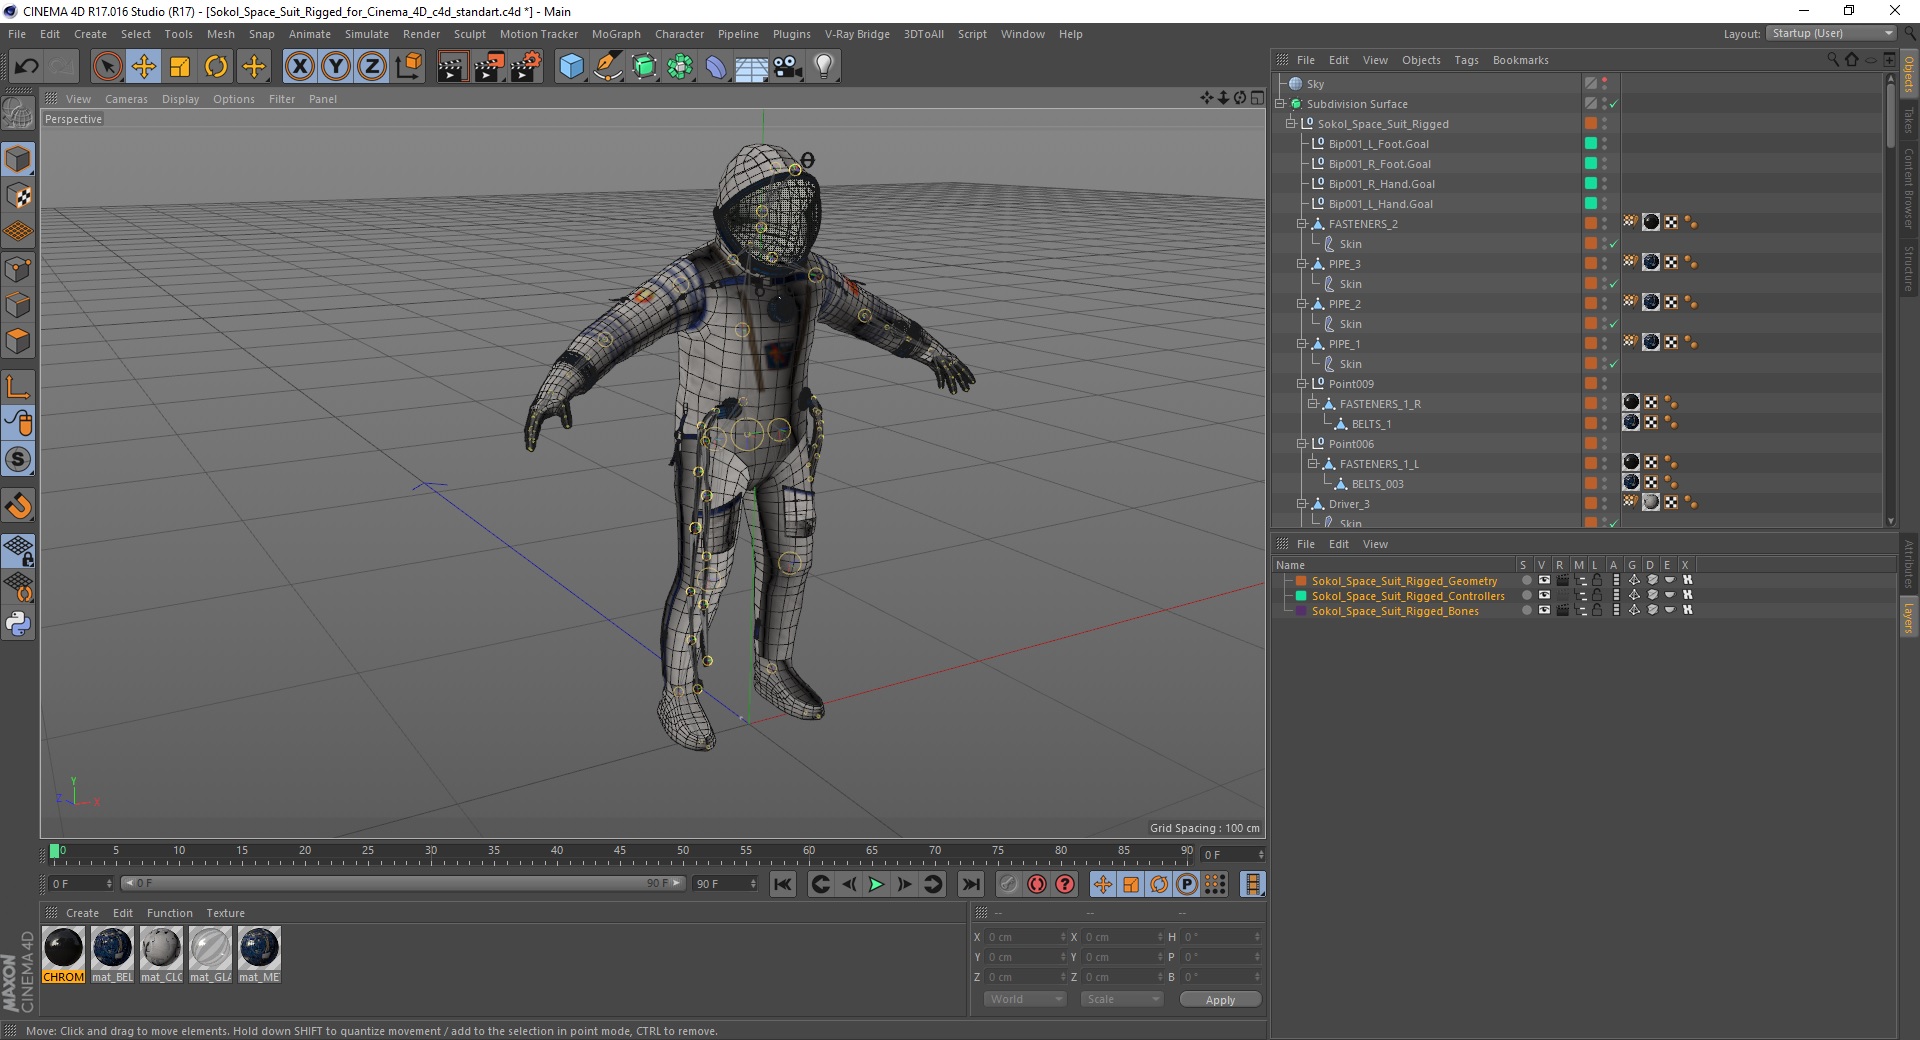
Task: Collapse the FASTENERS_2 node
Action: 1302,224
